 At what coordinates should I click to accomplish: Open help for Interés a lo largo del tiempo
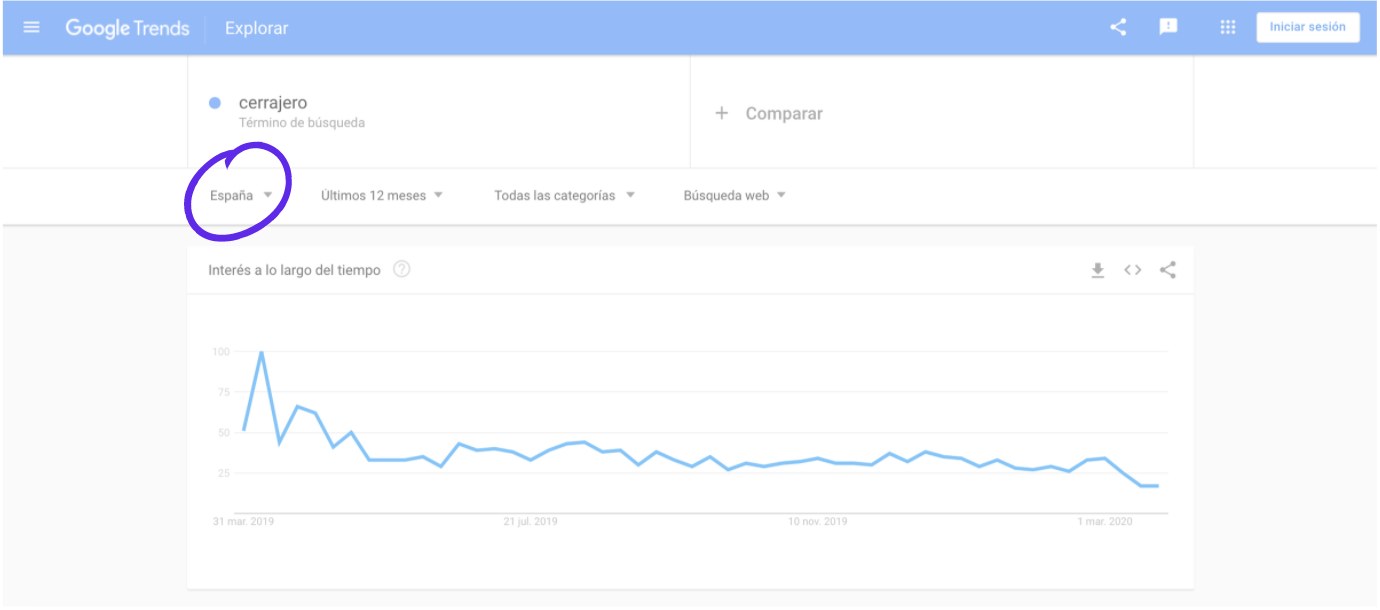point(402,270)
